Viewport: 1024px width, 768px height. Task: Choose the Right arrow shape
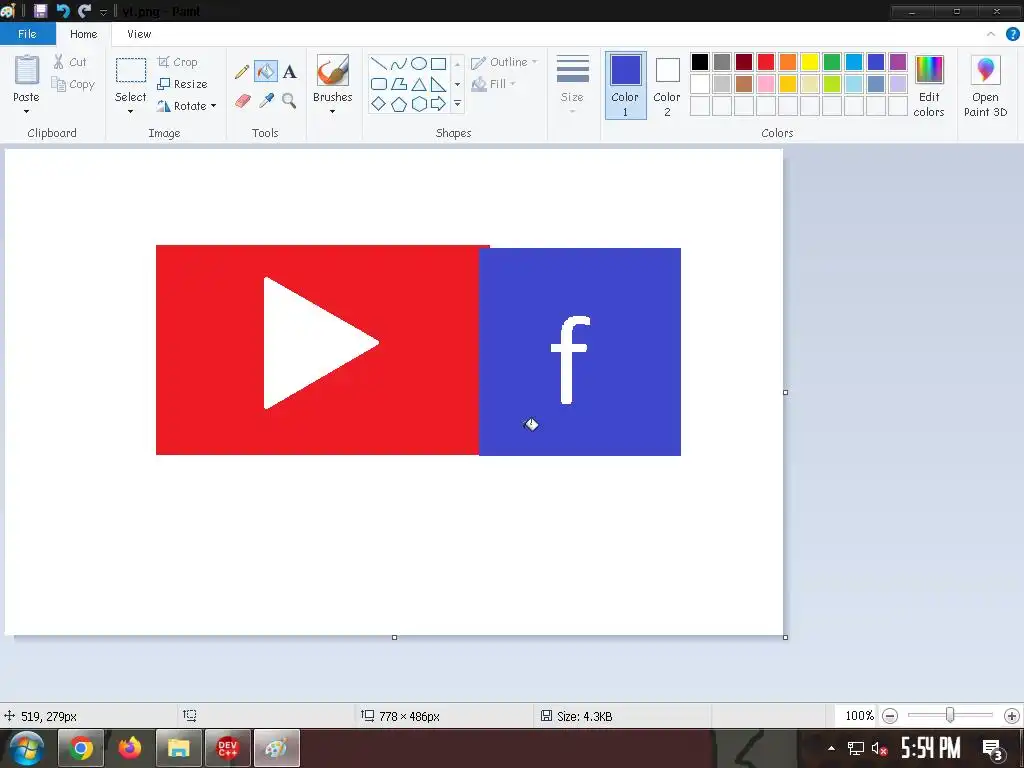pos(439,104)
